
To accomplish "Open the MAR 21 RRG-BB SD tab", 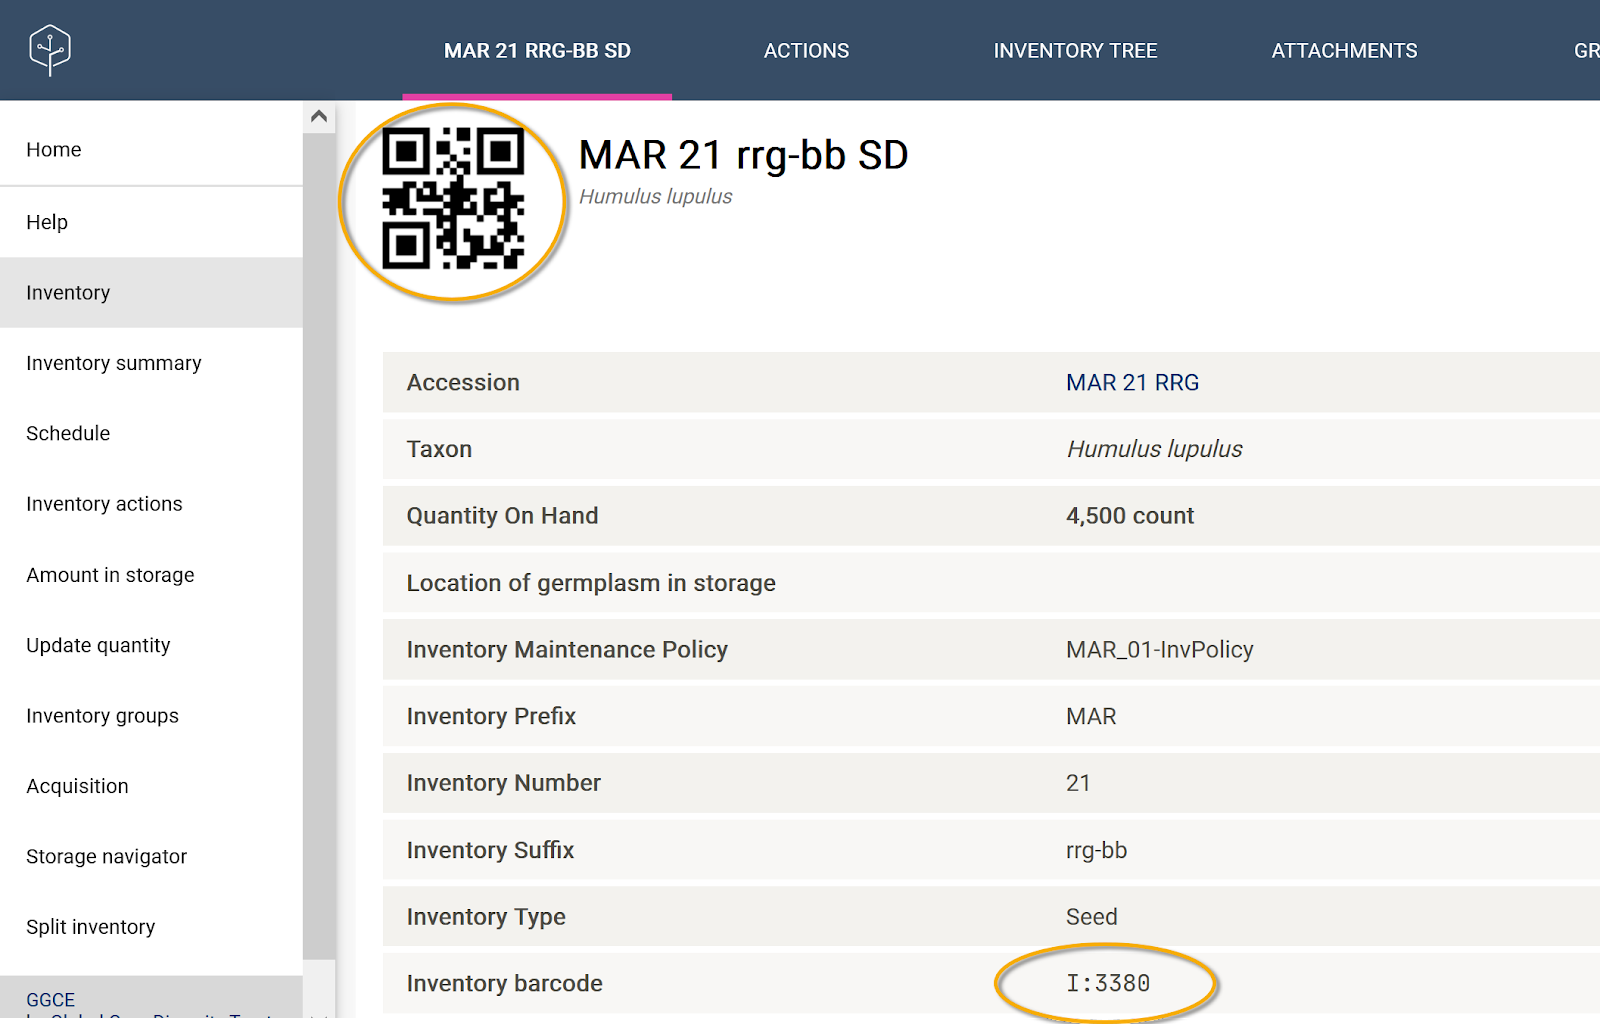I will click(537, 51).
